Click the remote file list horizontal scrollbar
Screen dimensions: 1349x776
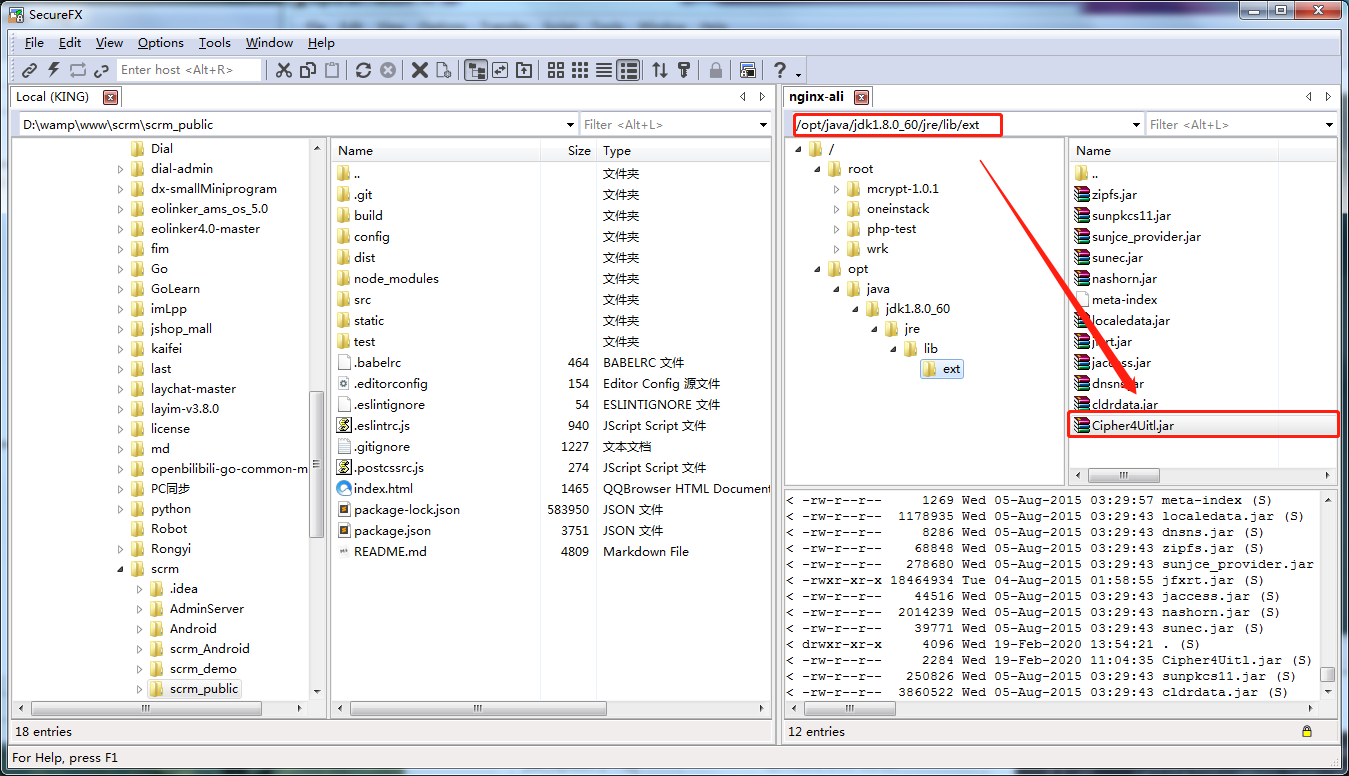[1124, 476]
